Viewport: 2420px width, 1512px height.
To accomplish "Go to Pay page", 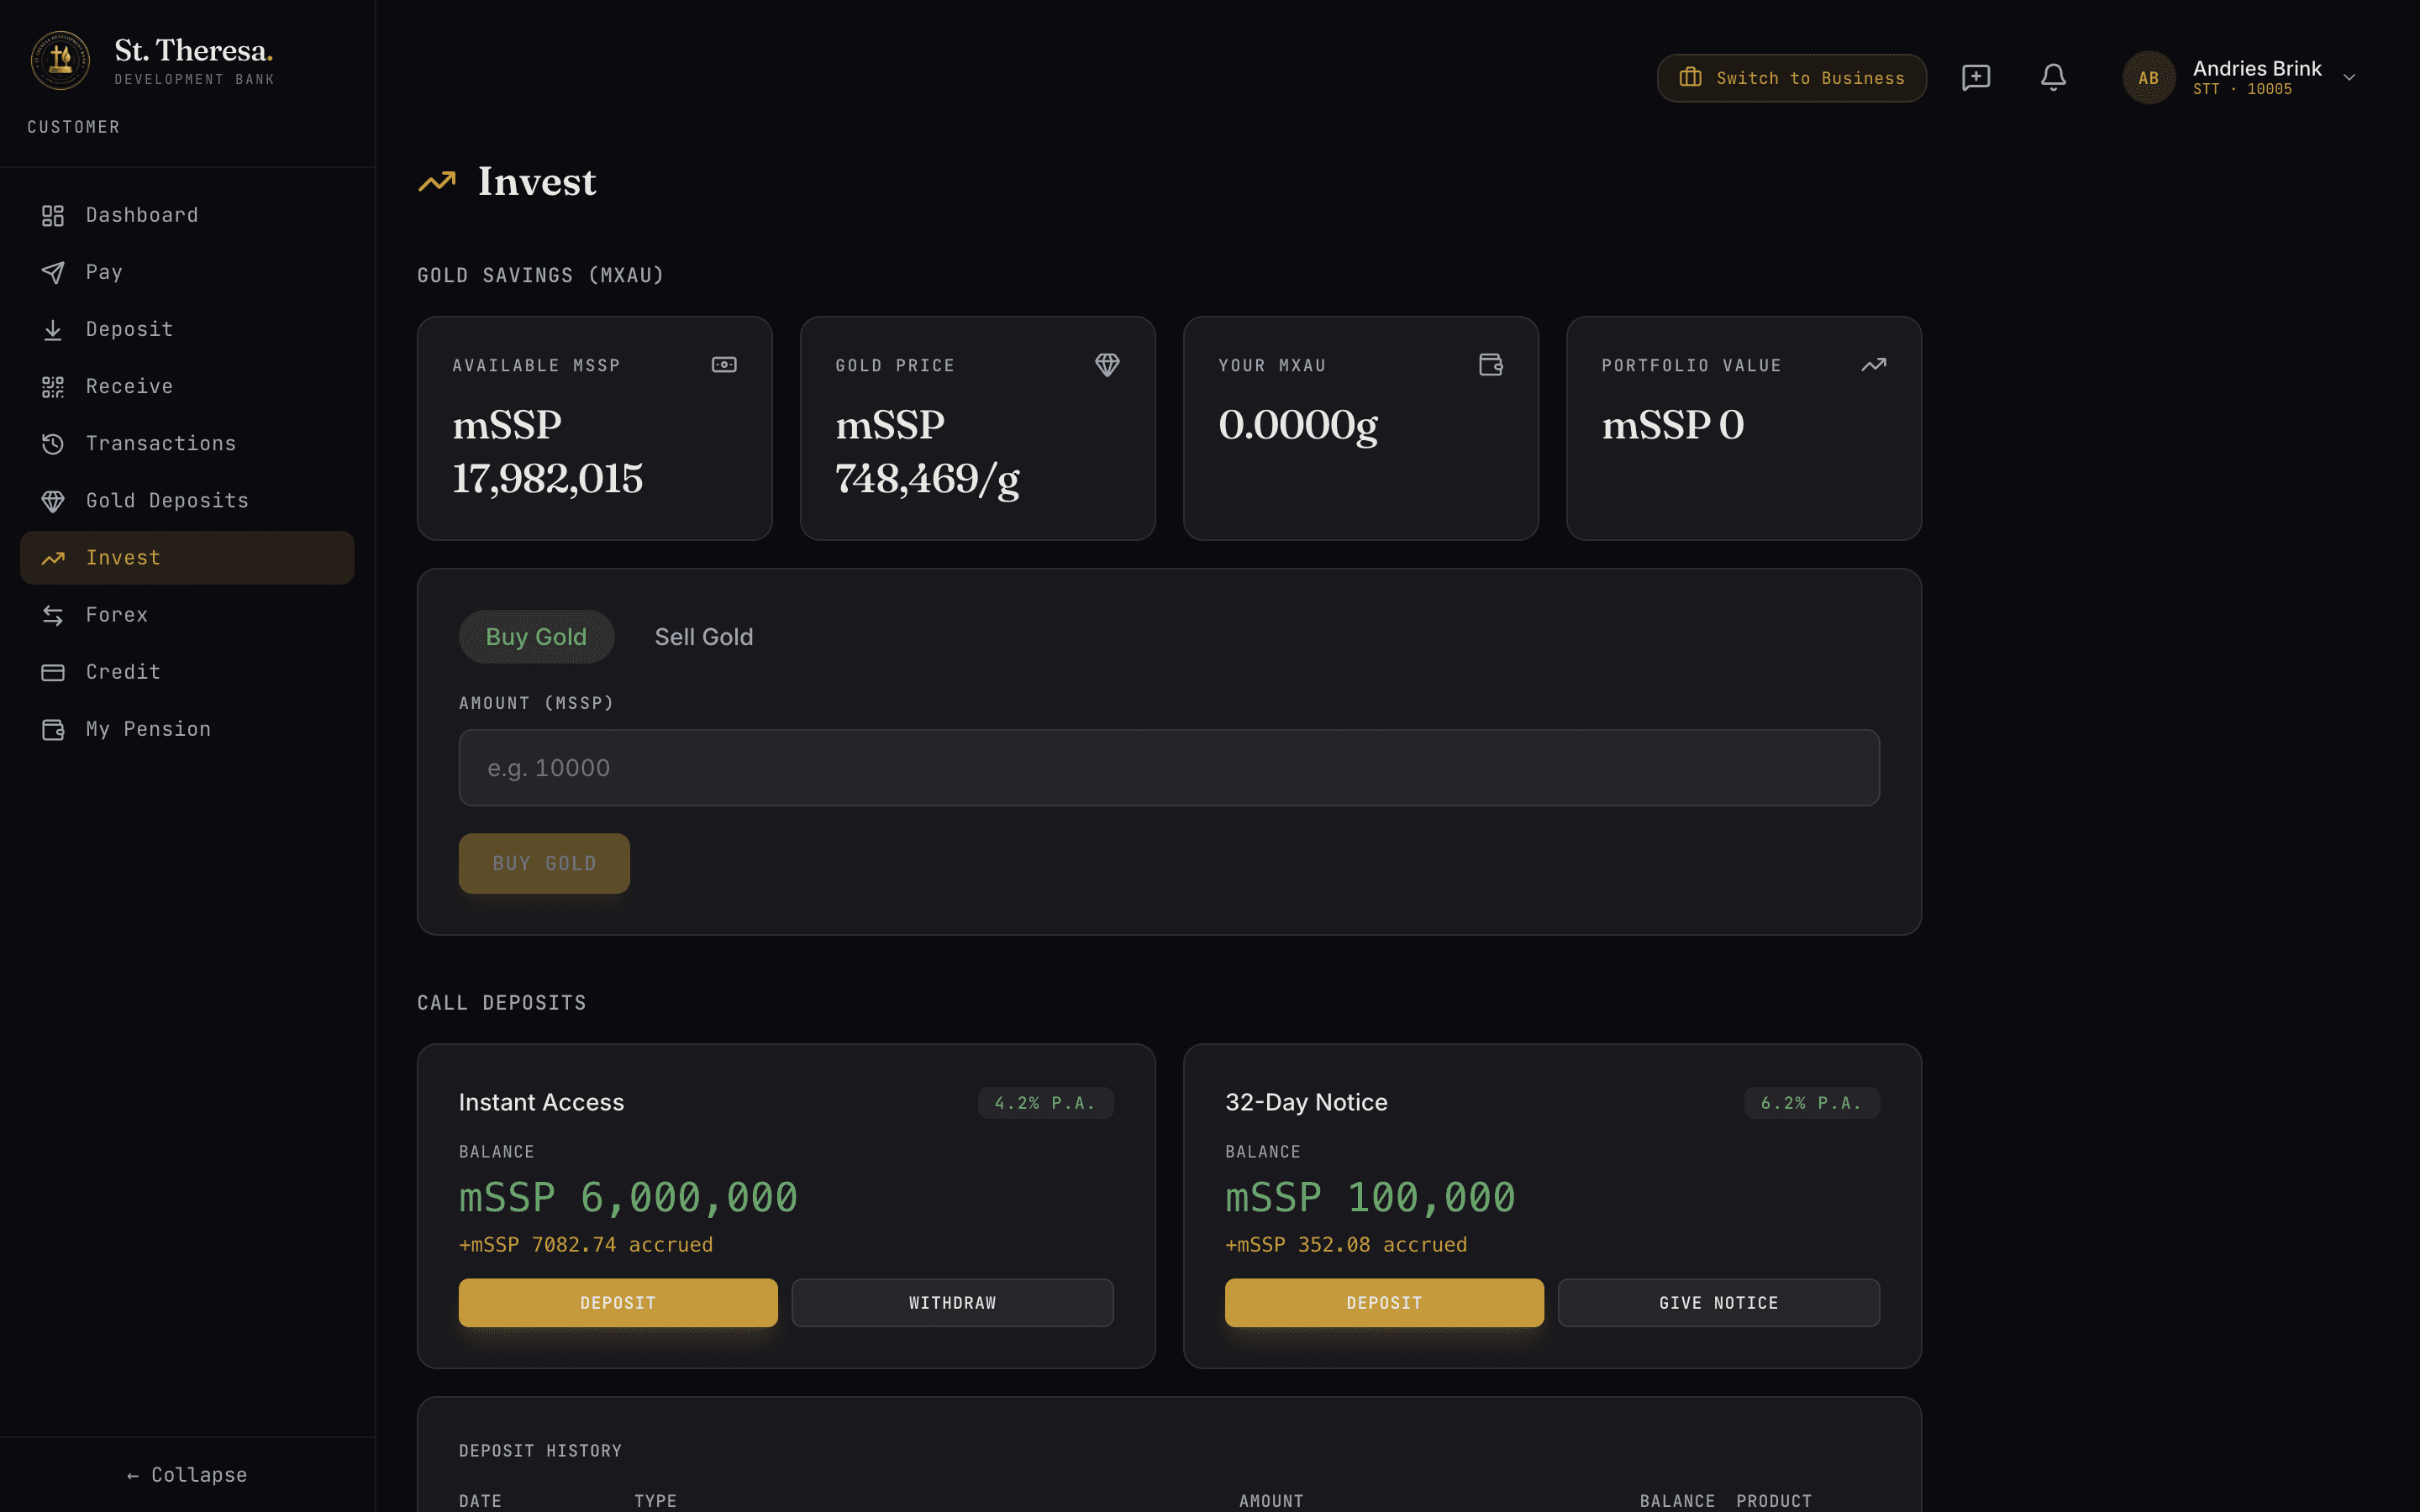I will [187, 273].
